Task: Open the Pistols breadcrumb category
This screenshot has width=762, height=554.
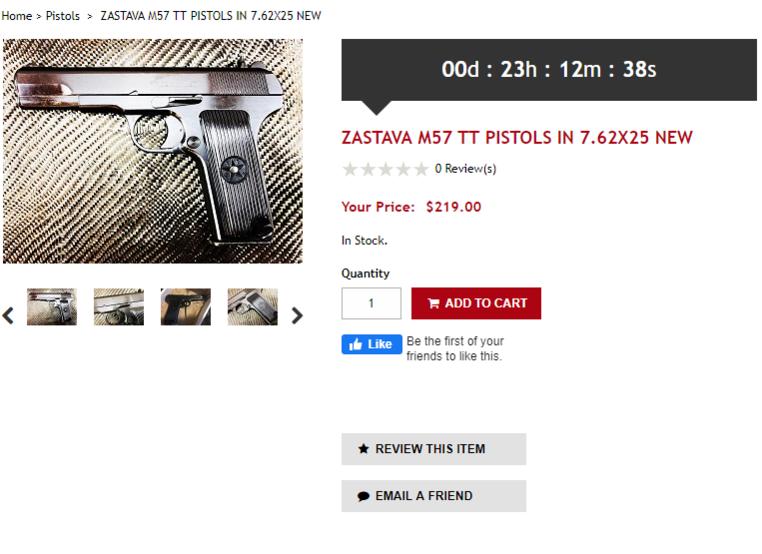Action: pos(63,17)
